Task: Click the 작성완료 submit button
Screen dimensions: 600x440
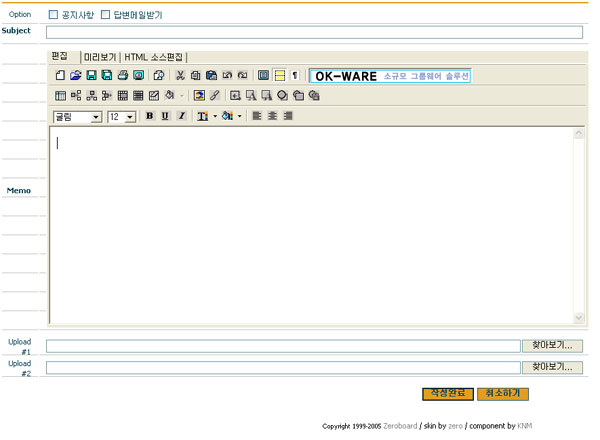Action: [447, 393]
